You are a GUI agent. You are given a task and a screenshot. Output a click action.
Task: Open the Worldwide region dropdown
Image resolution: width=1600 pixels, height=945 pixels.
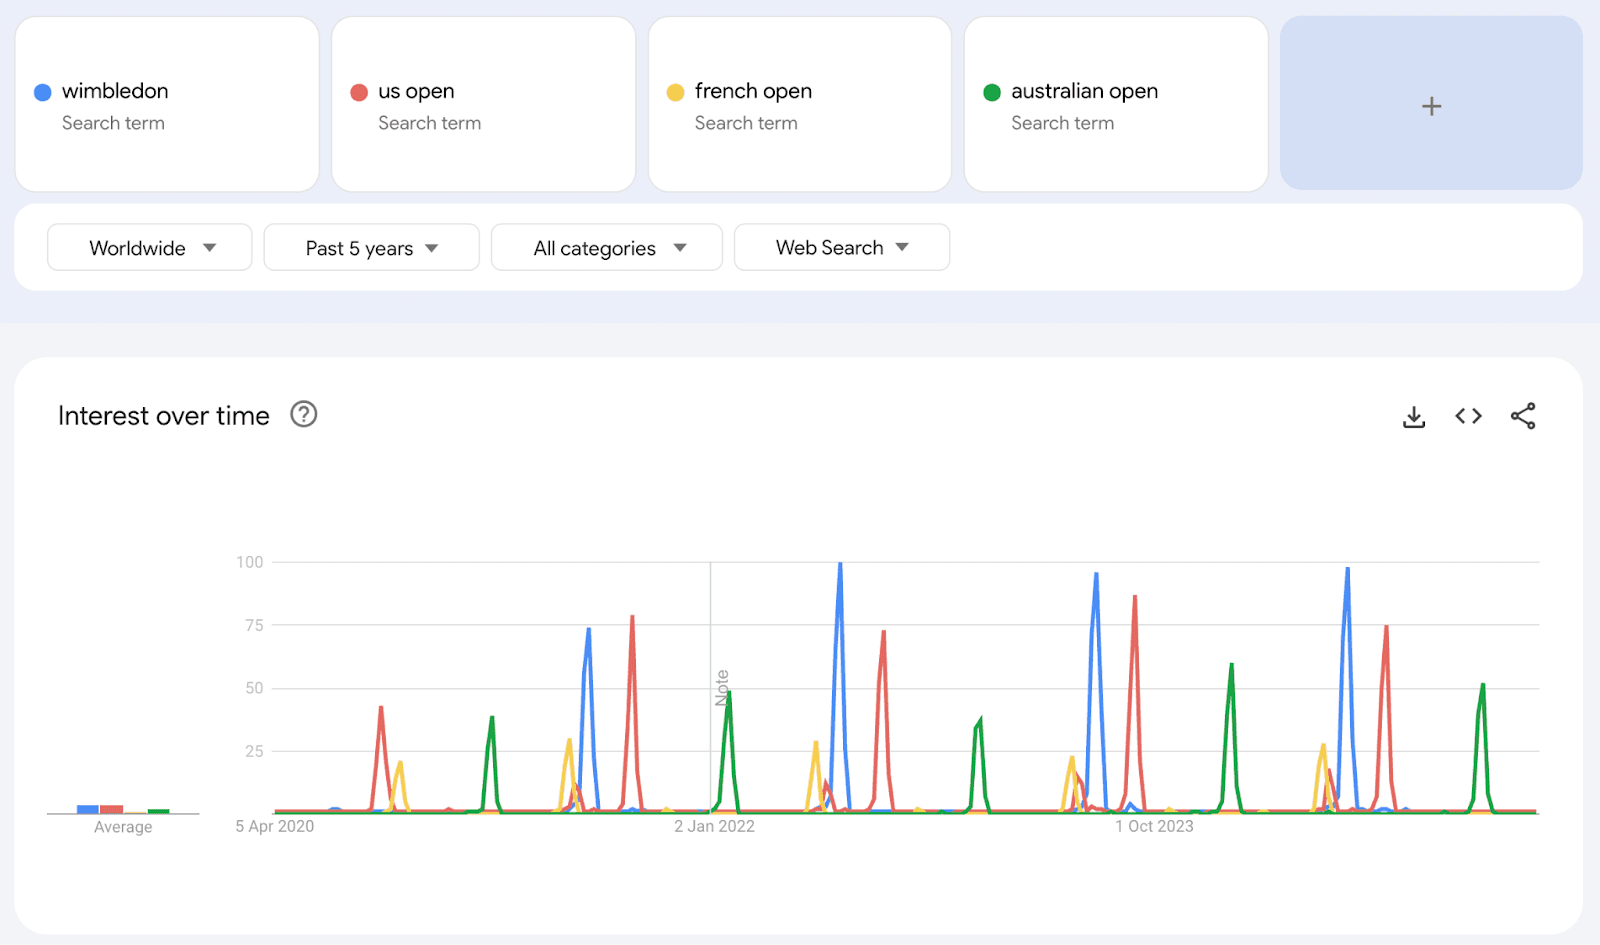pos(150,248)
